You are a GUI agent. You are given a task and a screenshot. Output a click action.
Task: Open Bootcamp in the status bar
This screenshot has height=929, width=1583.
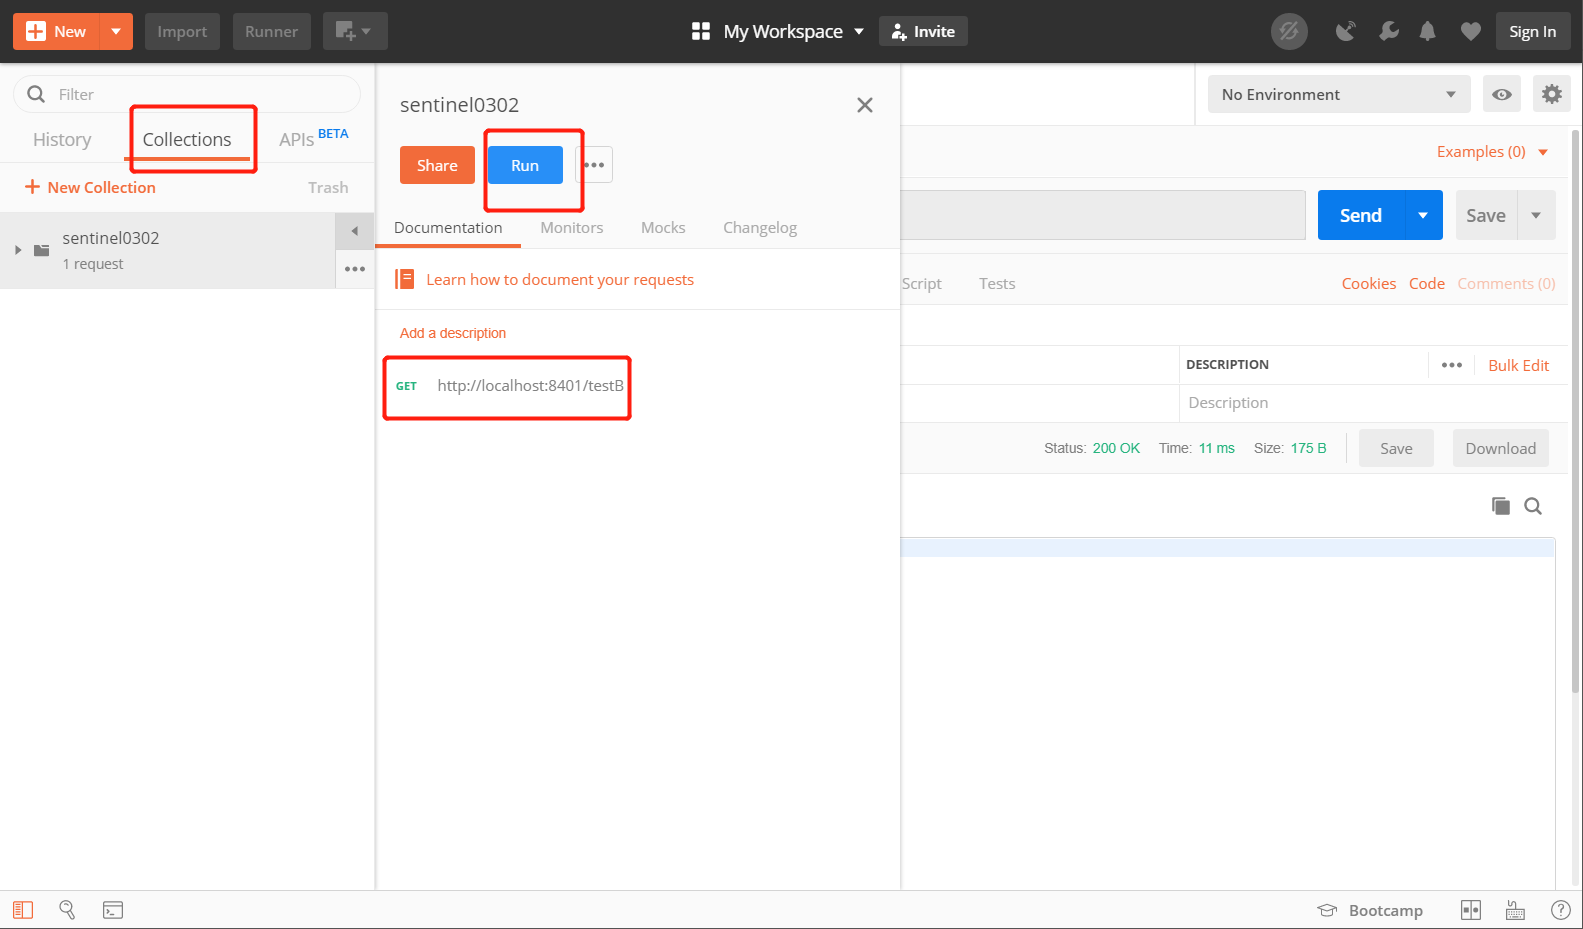pos(1370,910)
